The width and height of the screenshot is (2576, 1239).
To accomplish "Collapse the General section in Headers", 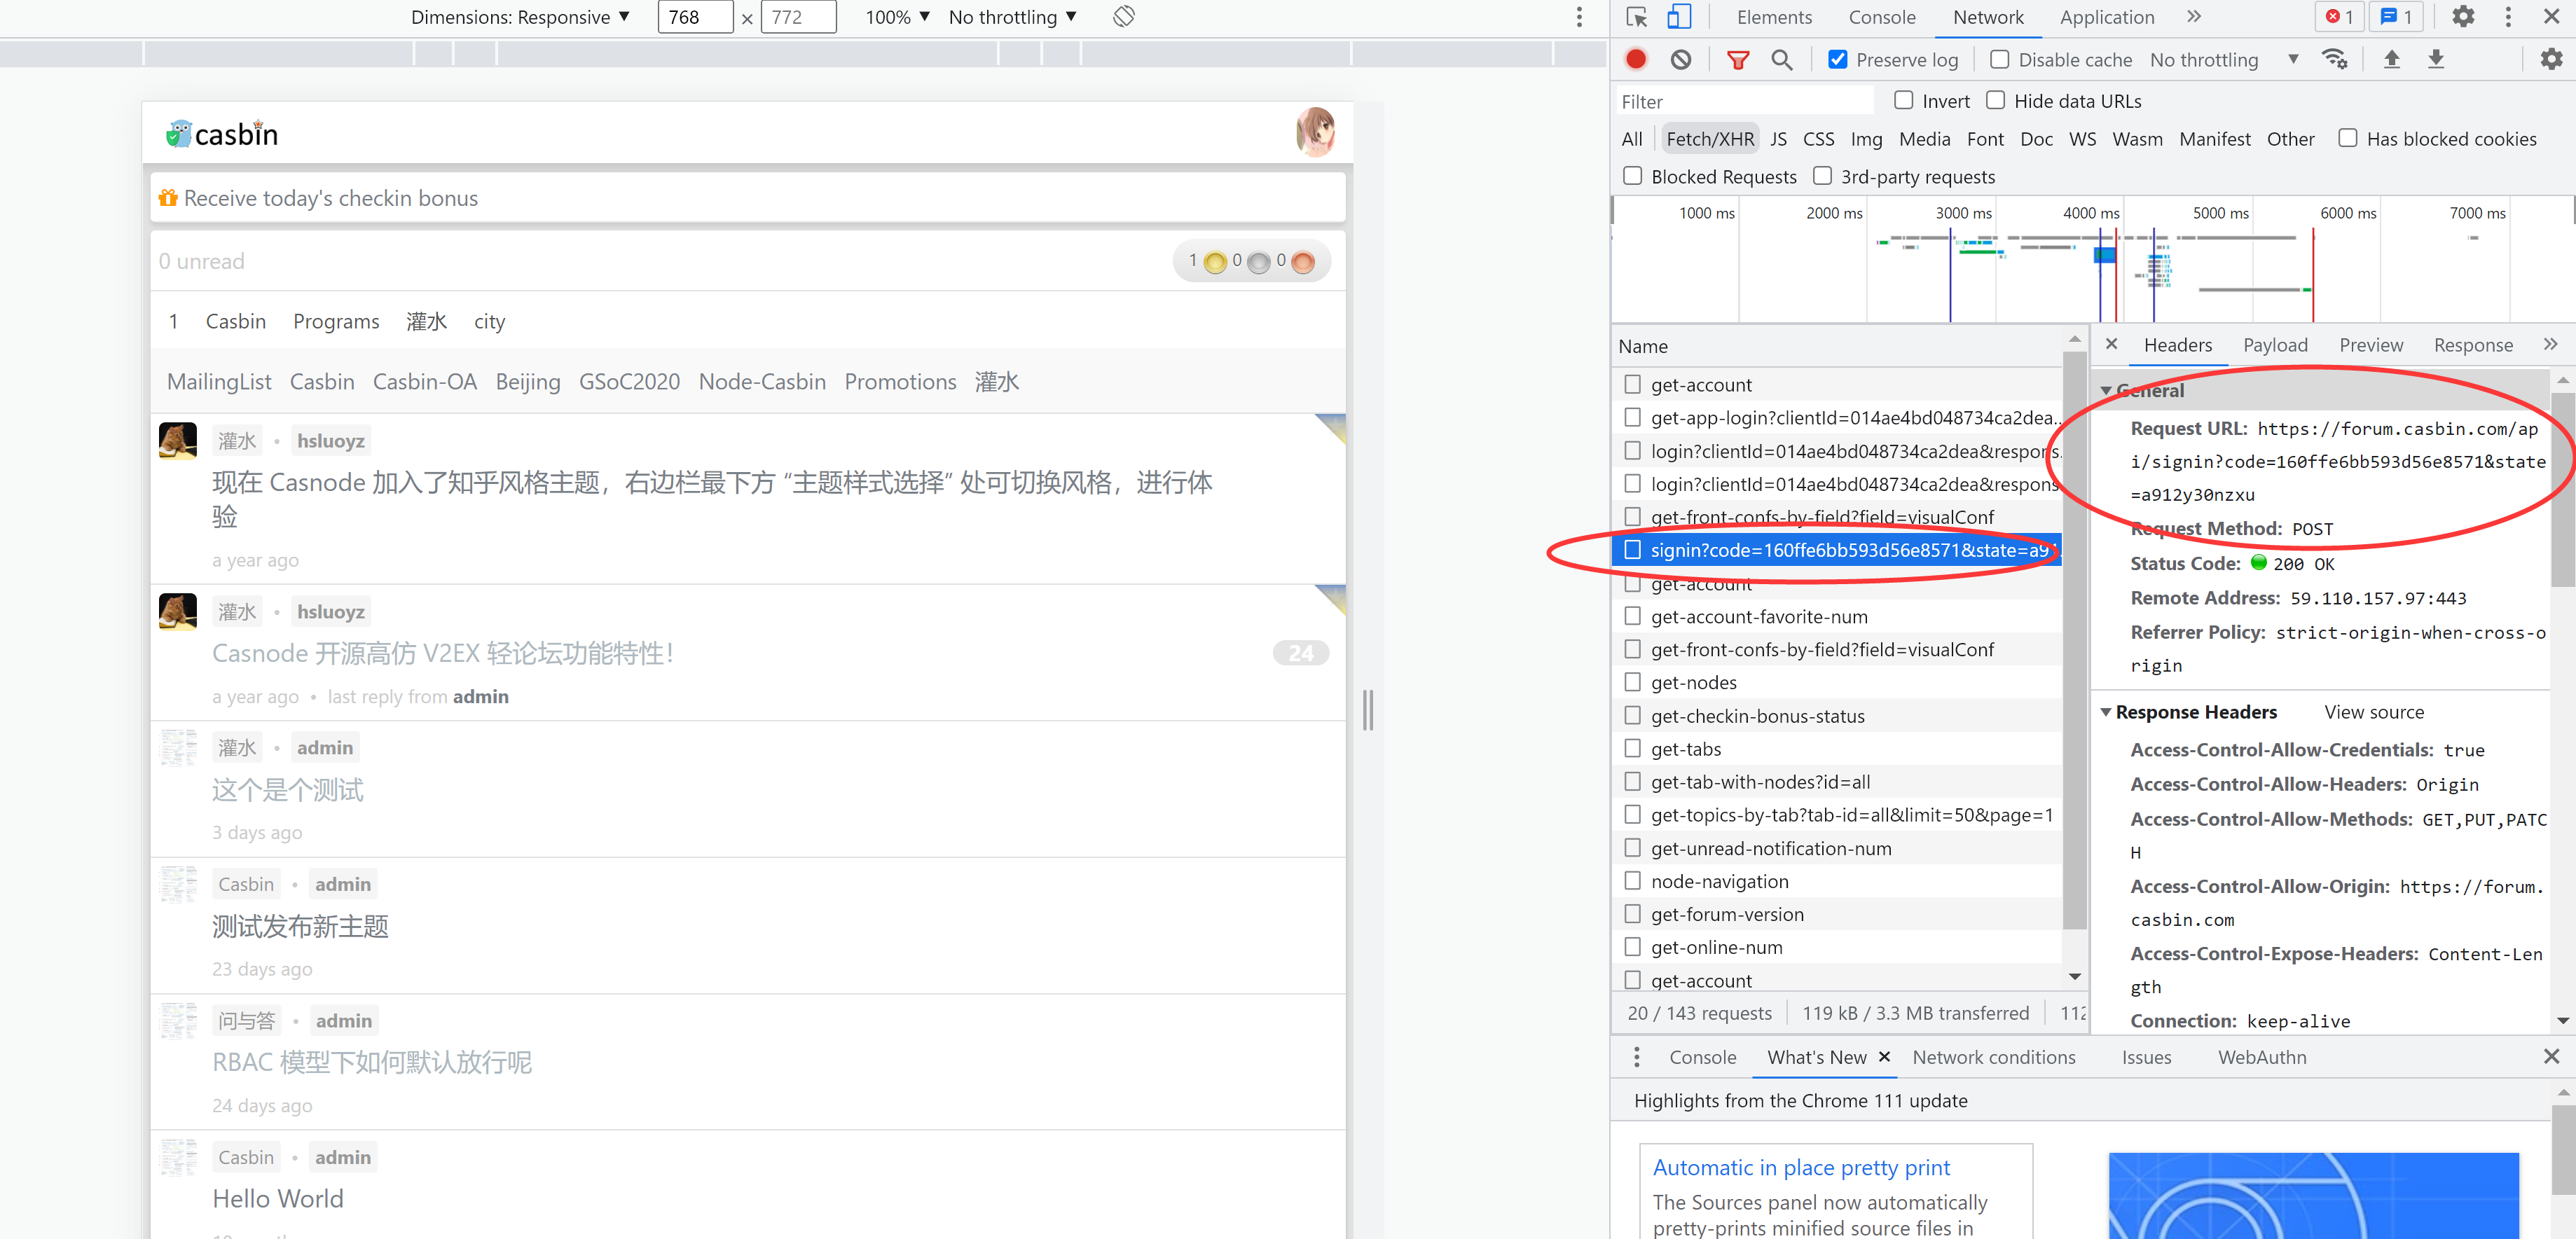I will [x=2108, y=390].
